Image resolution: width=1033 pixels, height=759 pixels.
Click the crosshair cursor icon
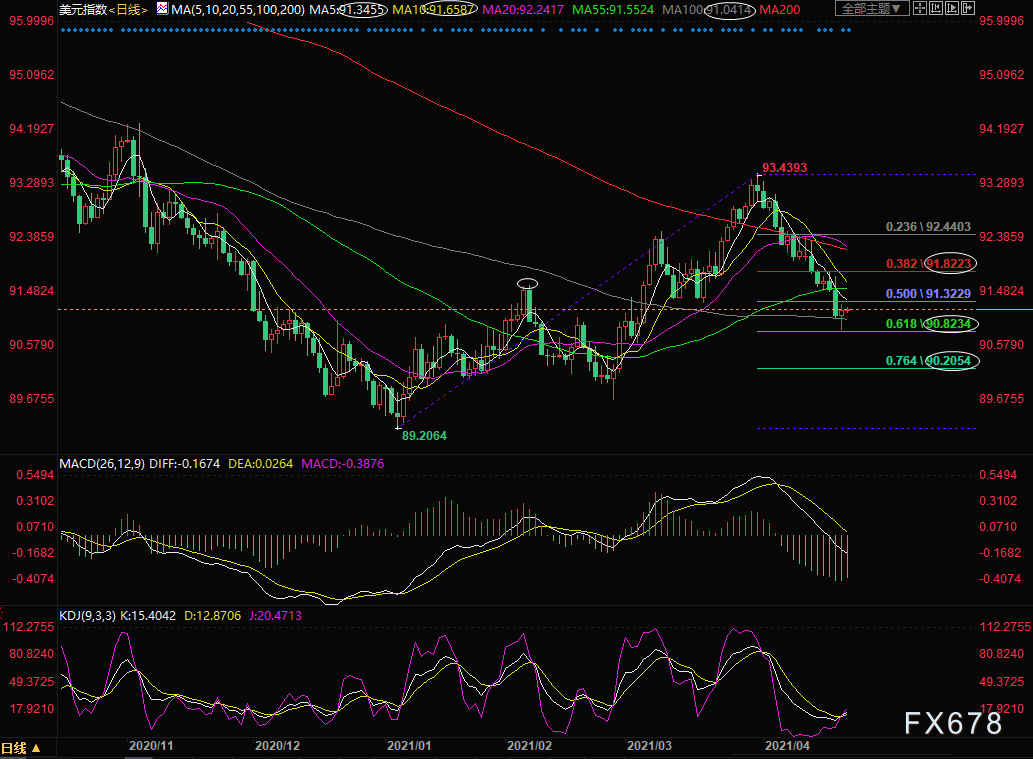click(920, 8)
